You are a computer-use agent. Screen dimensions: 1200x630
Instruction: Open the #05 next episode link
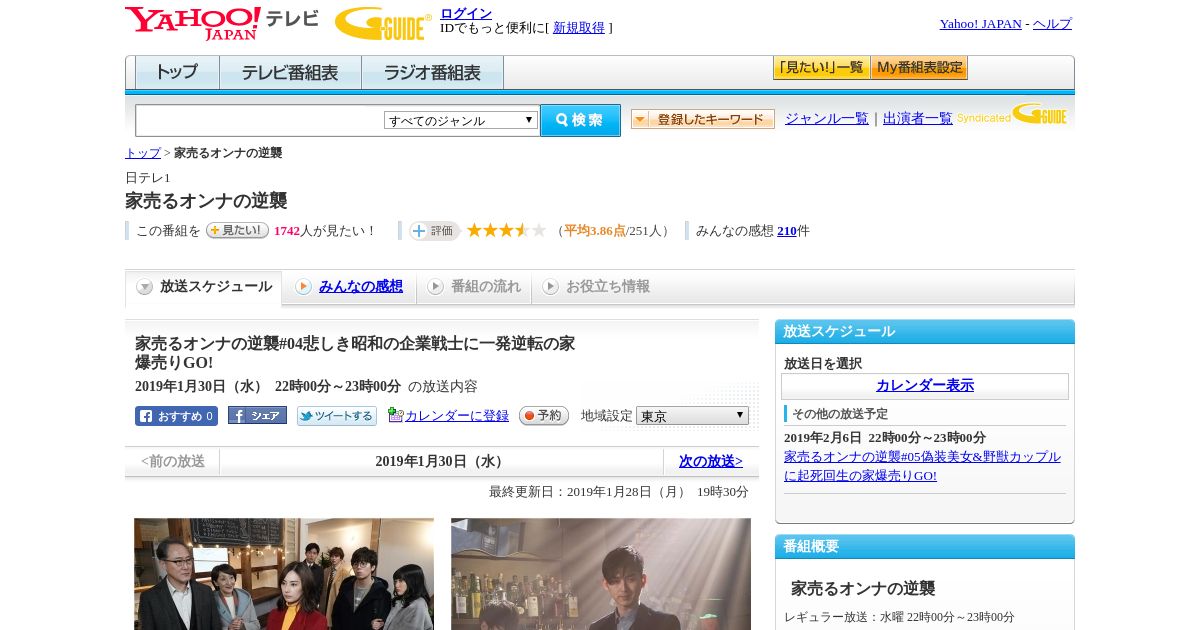(x=922, y=466)
